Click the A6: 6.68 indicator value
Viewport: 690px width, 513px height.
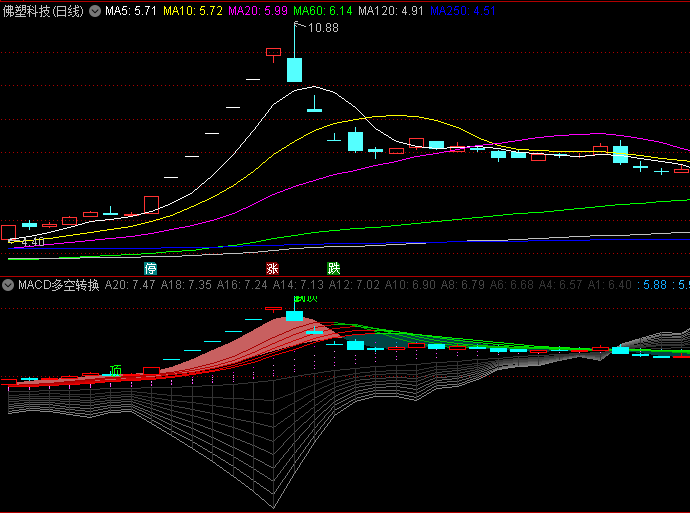(511, 285)
